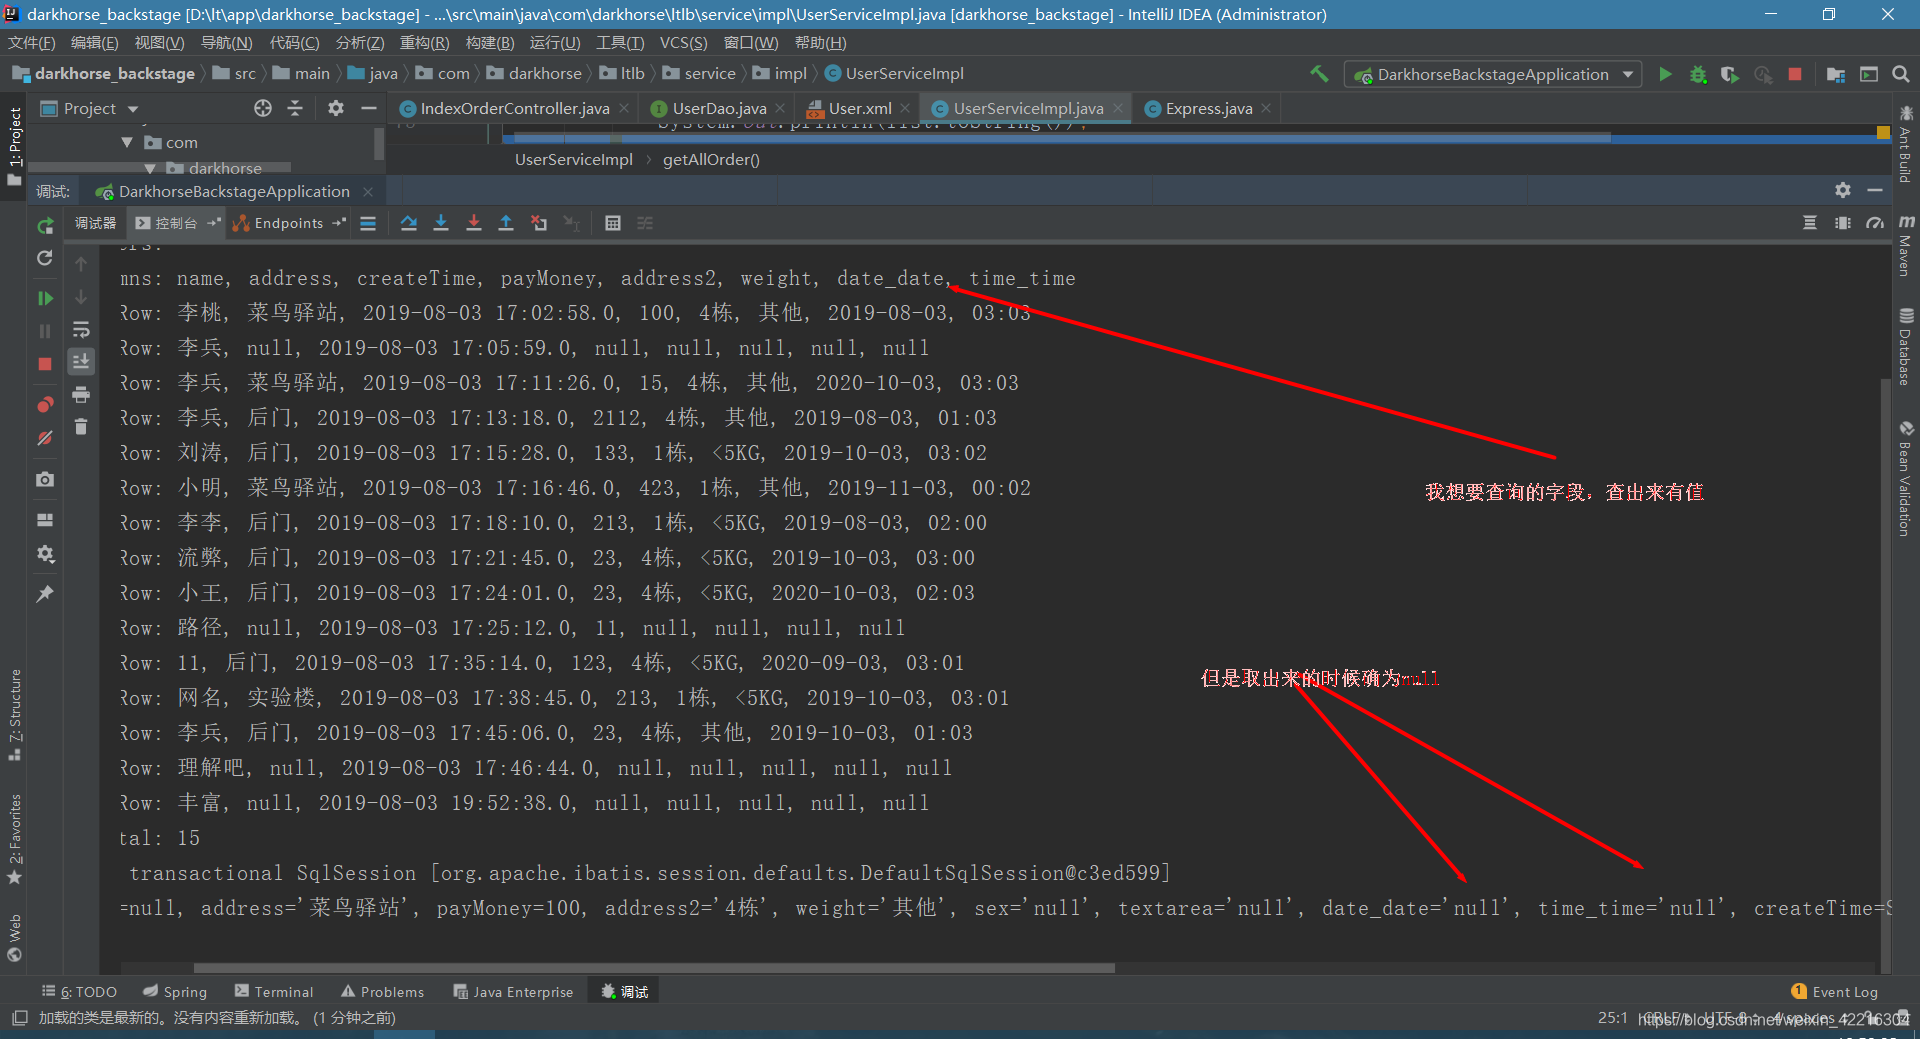The image size is (1920, 1039).
Task: Open debugger settings gear in left strip
Action: (45, 554)
